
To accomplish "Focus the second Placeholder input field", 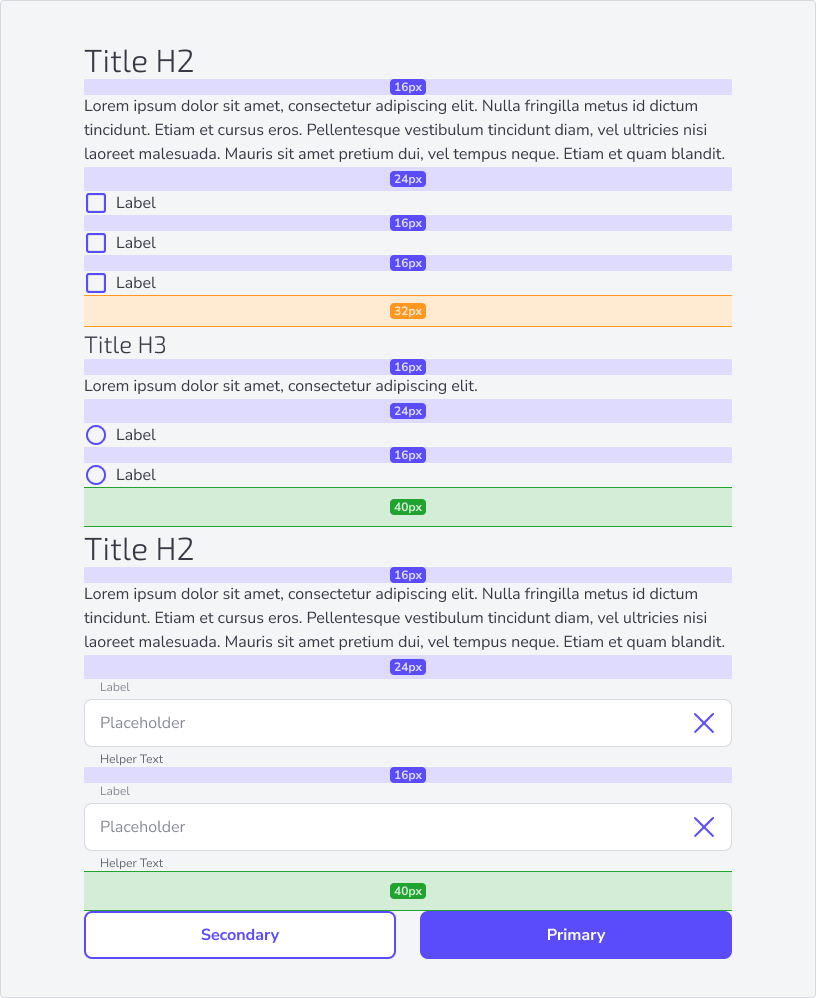I will [408, 827].
